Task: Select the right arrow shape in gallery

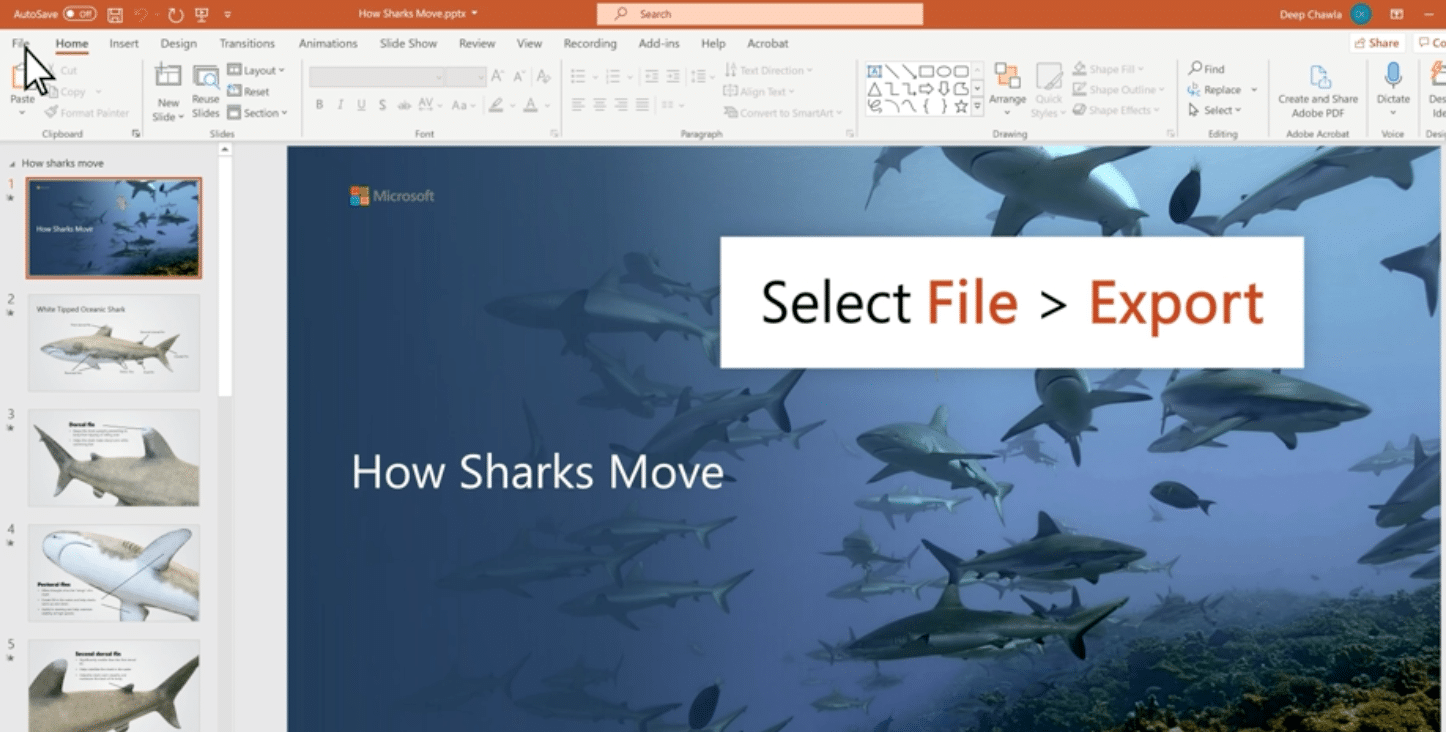Action: pos(926,89)
